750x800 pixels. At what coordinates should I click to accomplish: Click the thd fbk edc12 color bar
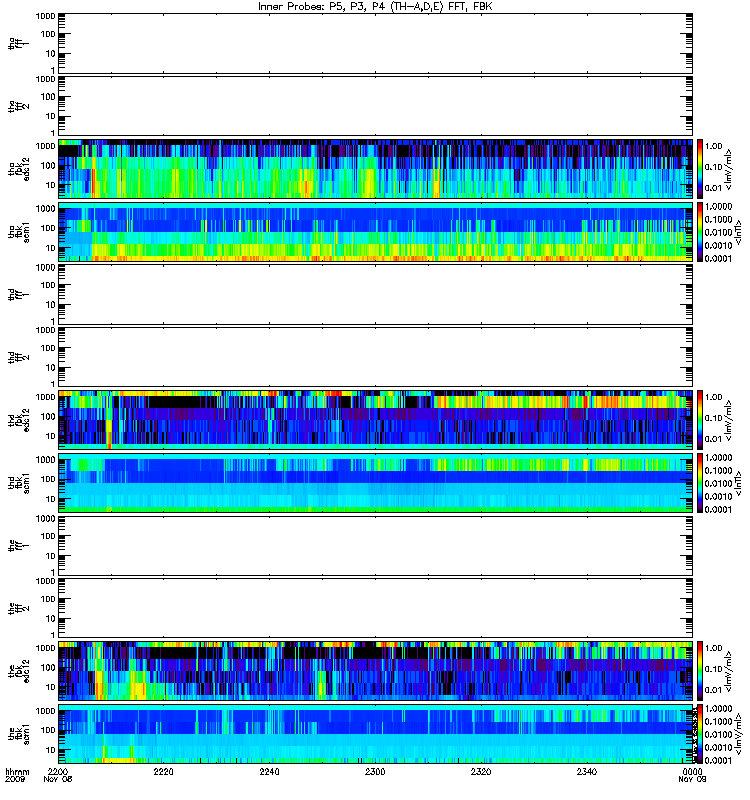pyautogui.click(x=700, y=419)
